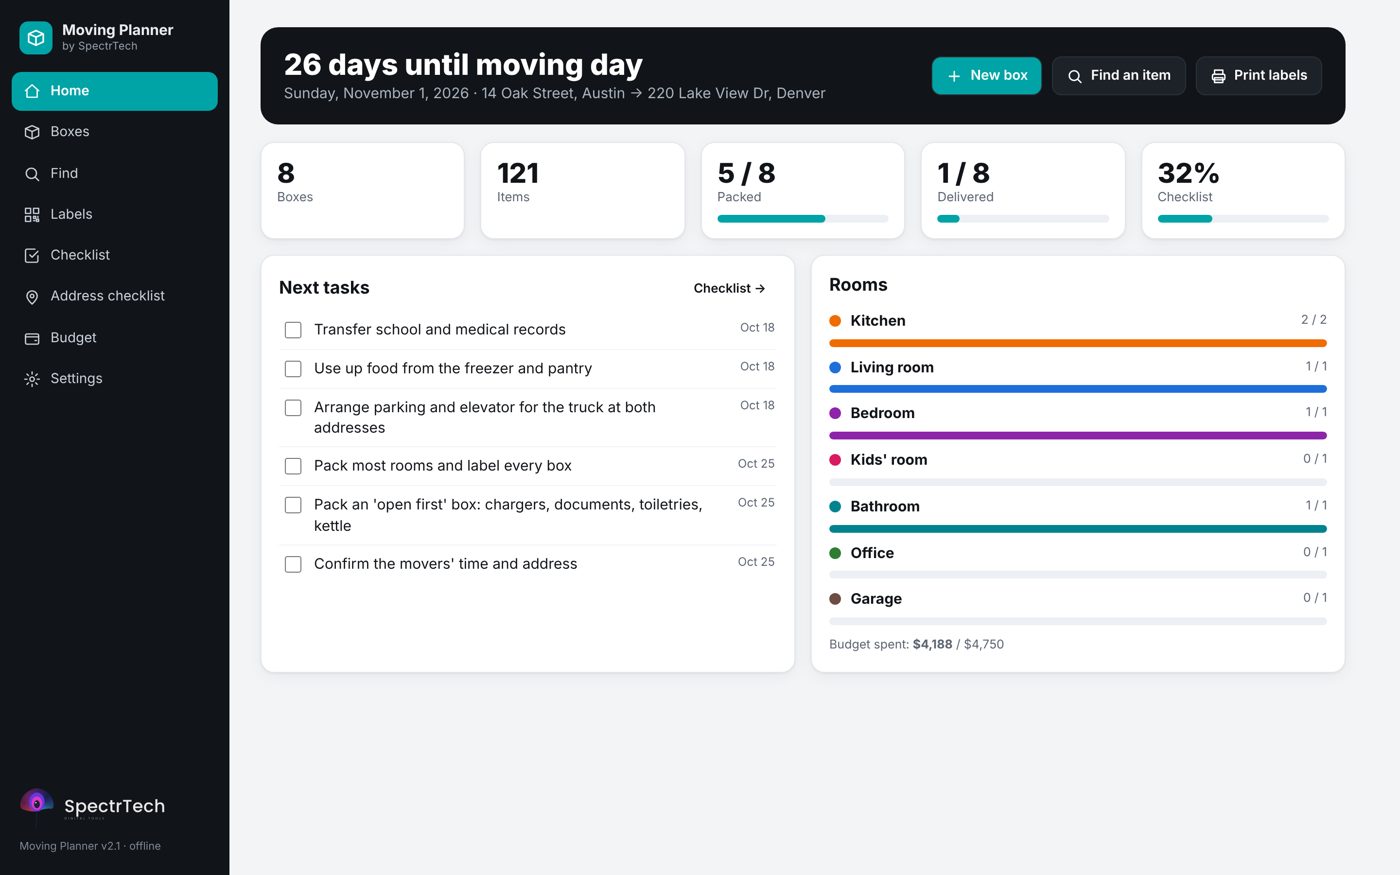Click the Bathroom room label

click(885, 507)
